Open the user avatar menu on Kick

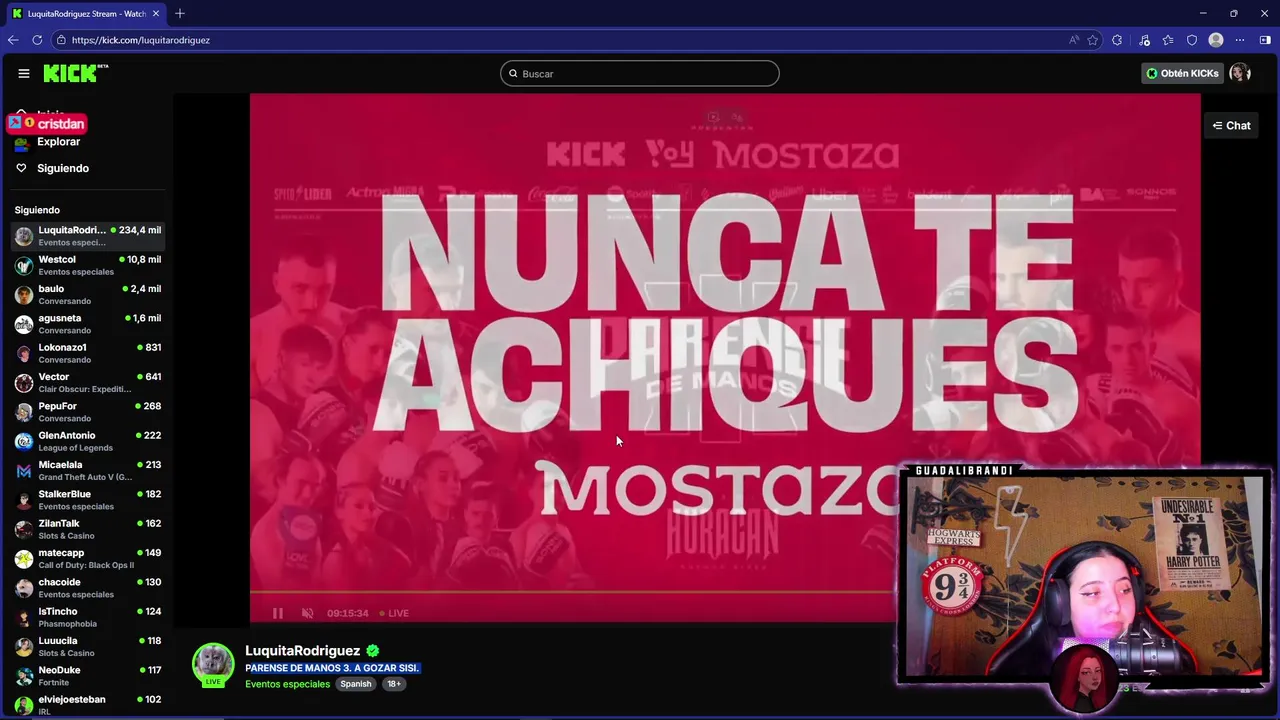[x=1240, y=73]
